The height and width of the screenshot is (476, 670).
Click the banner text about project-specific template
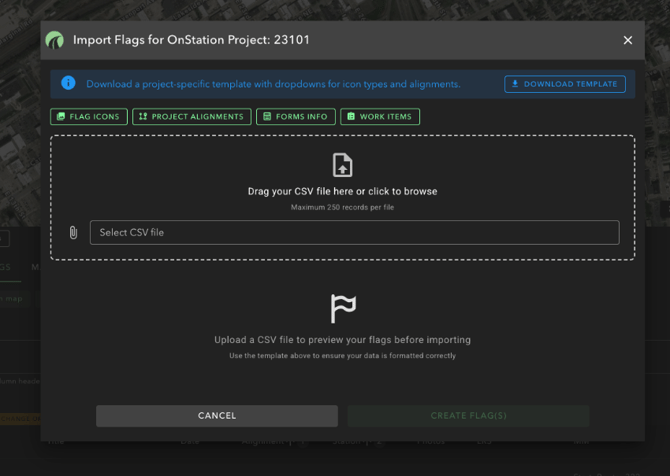coord(273,84)
